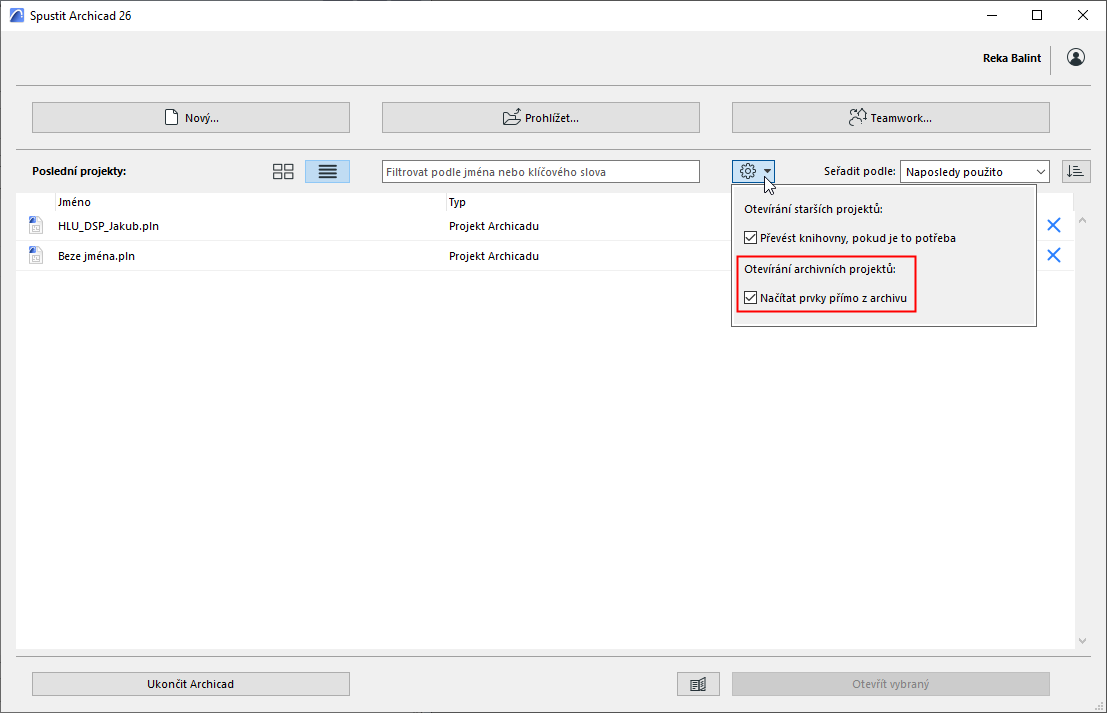Open the settings gear icon above the project list
Screen dimensions: 1107x713
(747, 170)
